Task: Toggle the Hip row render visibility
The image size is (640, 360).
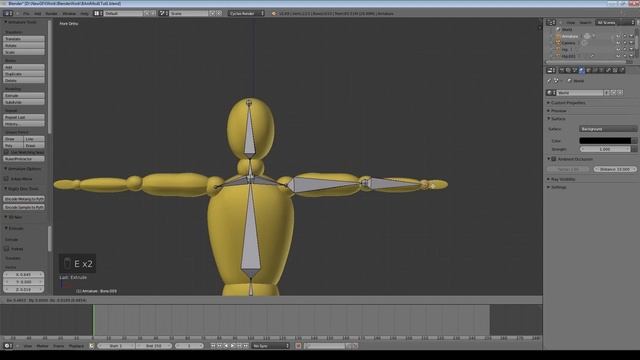Action: pos(631,49)
